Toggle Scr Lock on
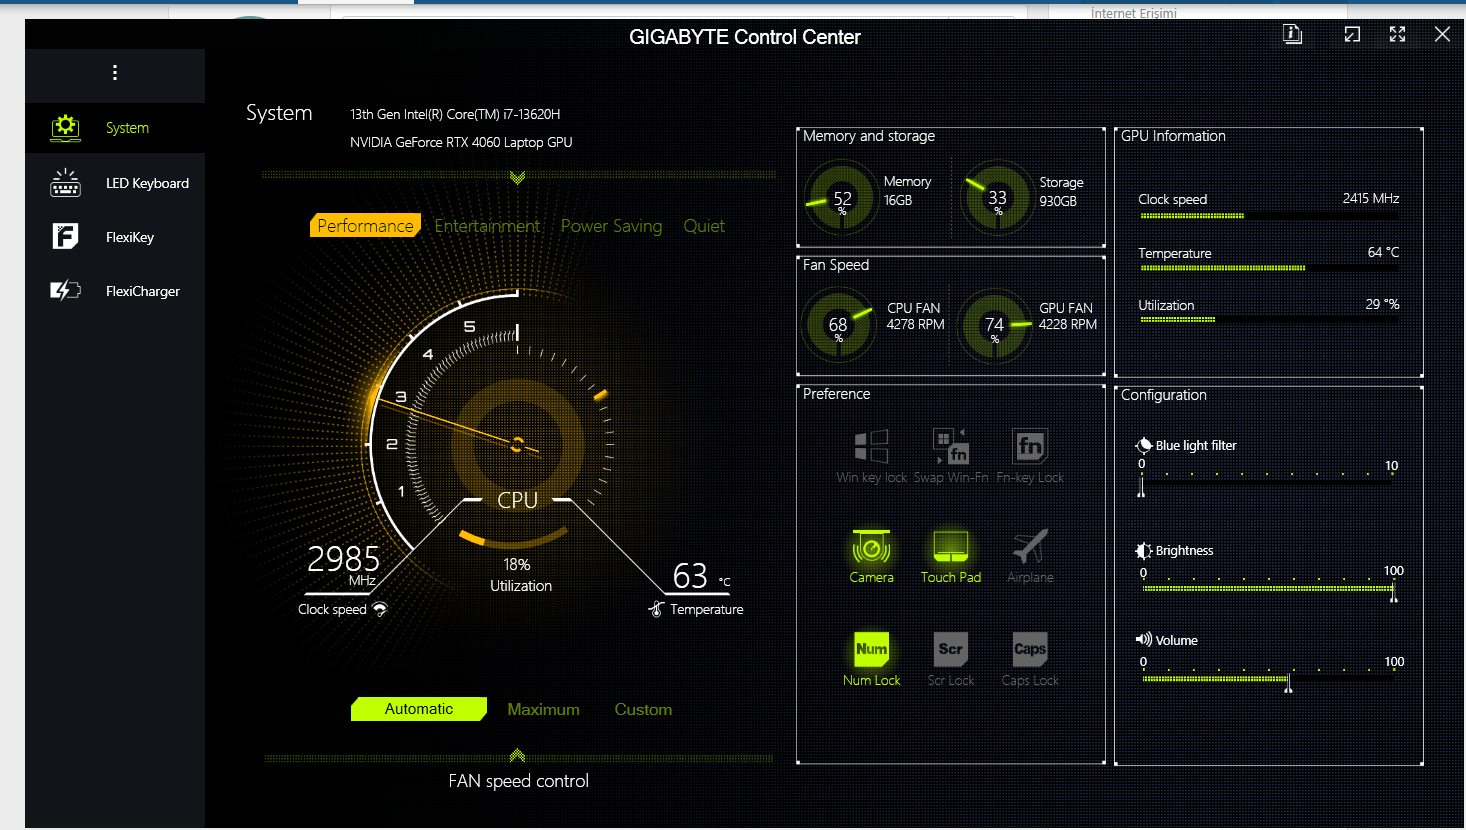 [951, 659]
